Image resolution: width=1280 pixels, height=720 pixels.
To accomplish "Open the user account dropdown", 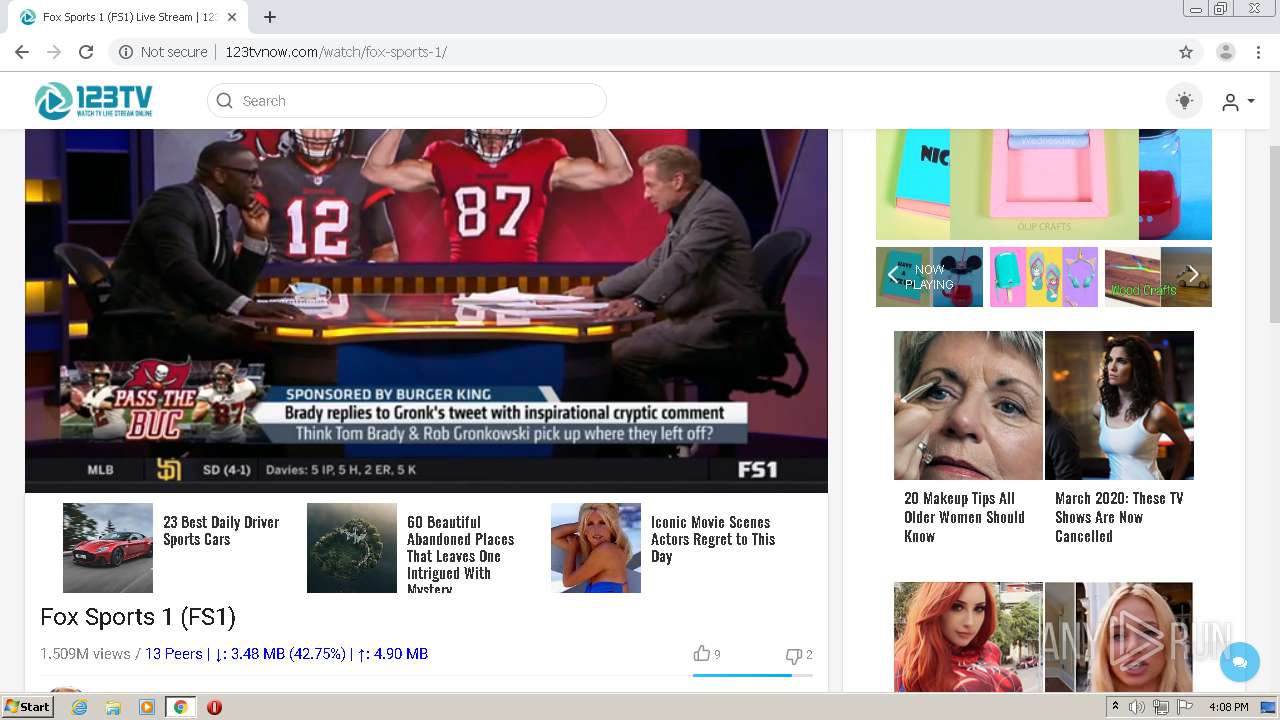I will (x=1238, y=102).
